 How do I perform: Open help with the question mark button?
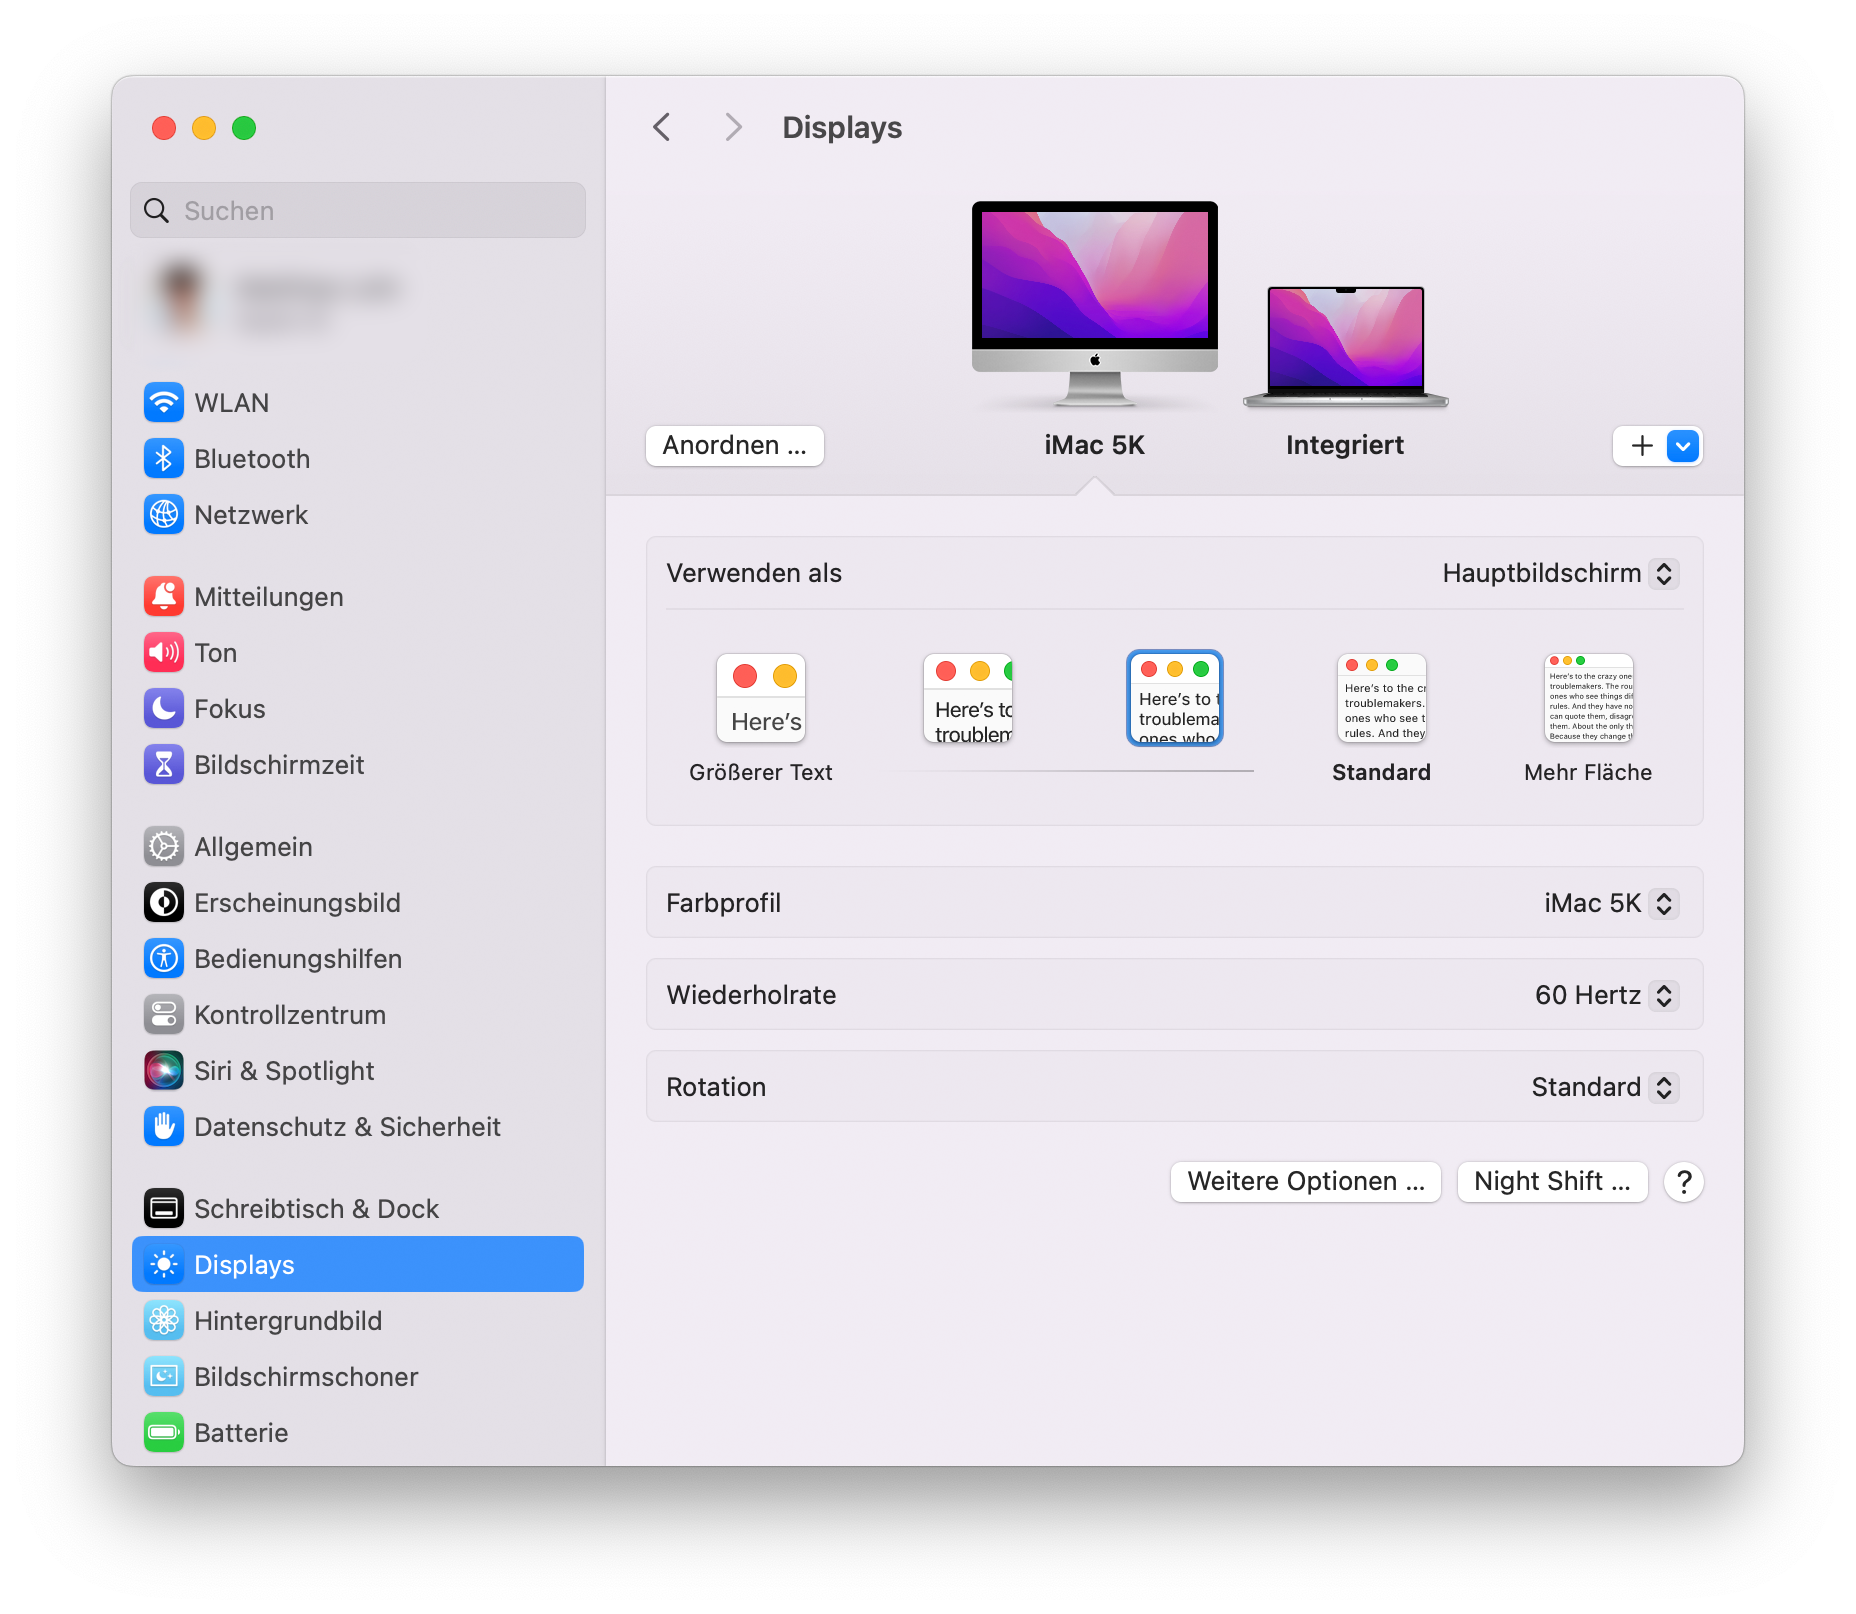pos(1684,1182)
